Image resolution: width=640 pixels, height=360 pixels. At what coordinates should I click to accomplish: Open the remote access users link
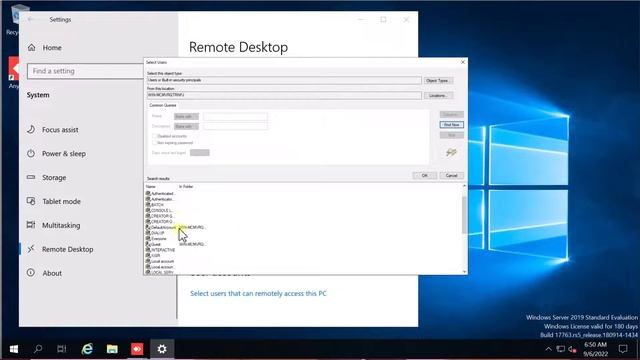click(x=258, y=293)
